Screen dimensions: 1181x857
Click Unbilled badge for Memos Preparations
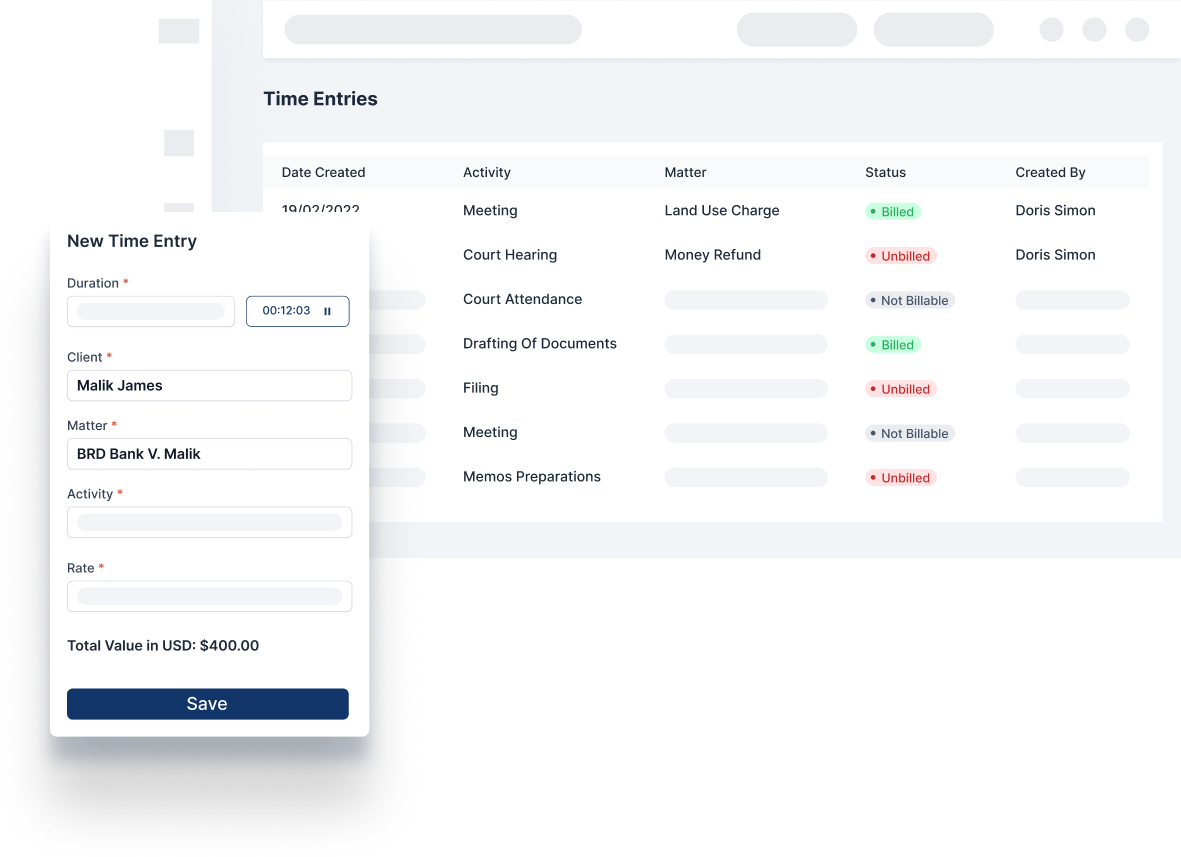click(x=901, y=478)
